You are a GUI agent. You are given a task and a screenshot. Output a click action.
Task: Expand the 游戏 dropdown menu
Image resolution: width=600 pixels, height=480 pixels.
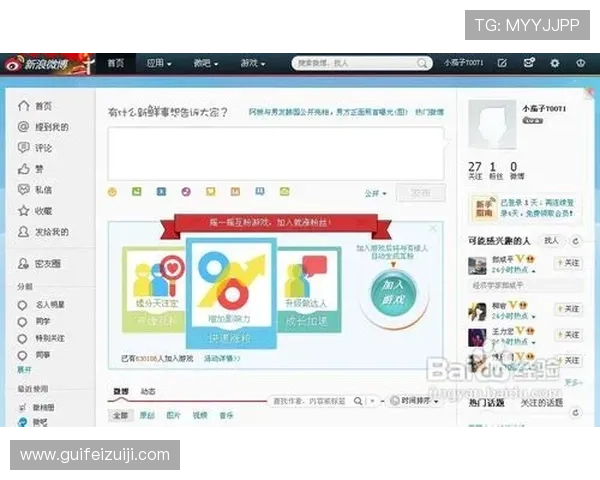[x=253, y=63]
